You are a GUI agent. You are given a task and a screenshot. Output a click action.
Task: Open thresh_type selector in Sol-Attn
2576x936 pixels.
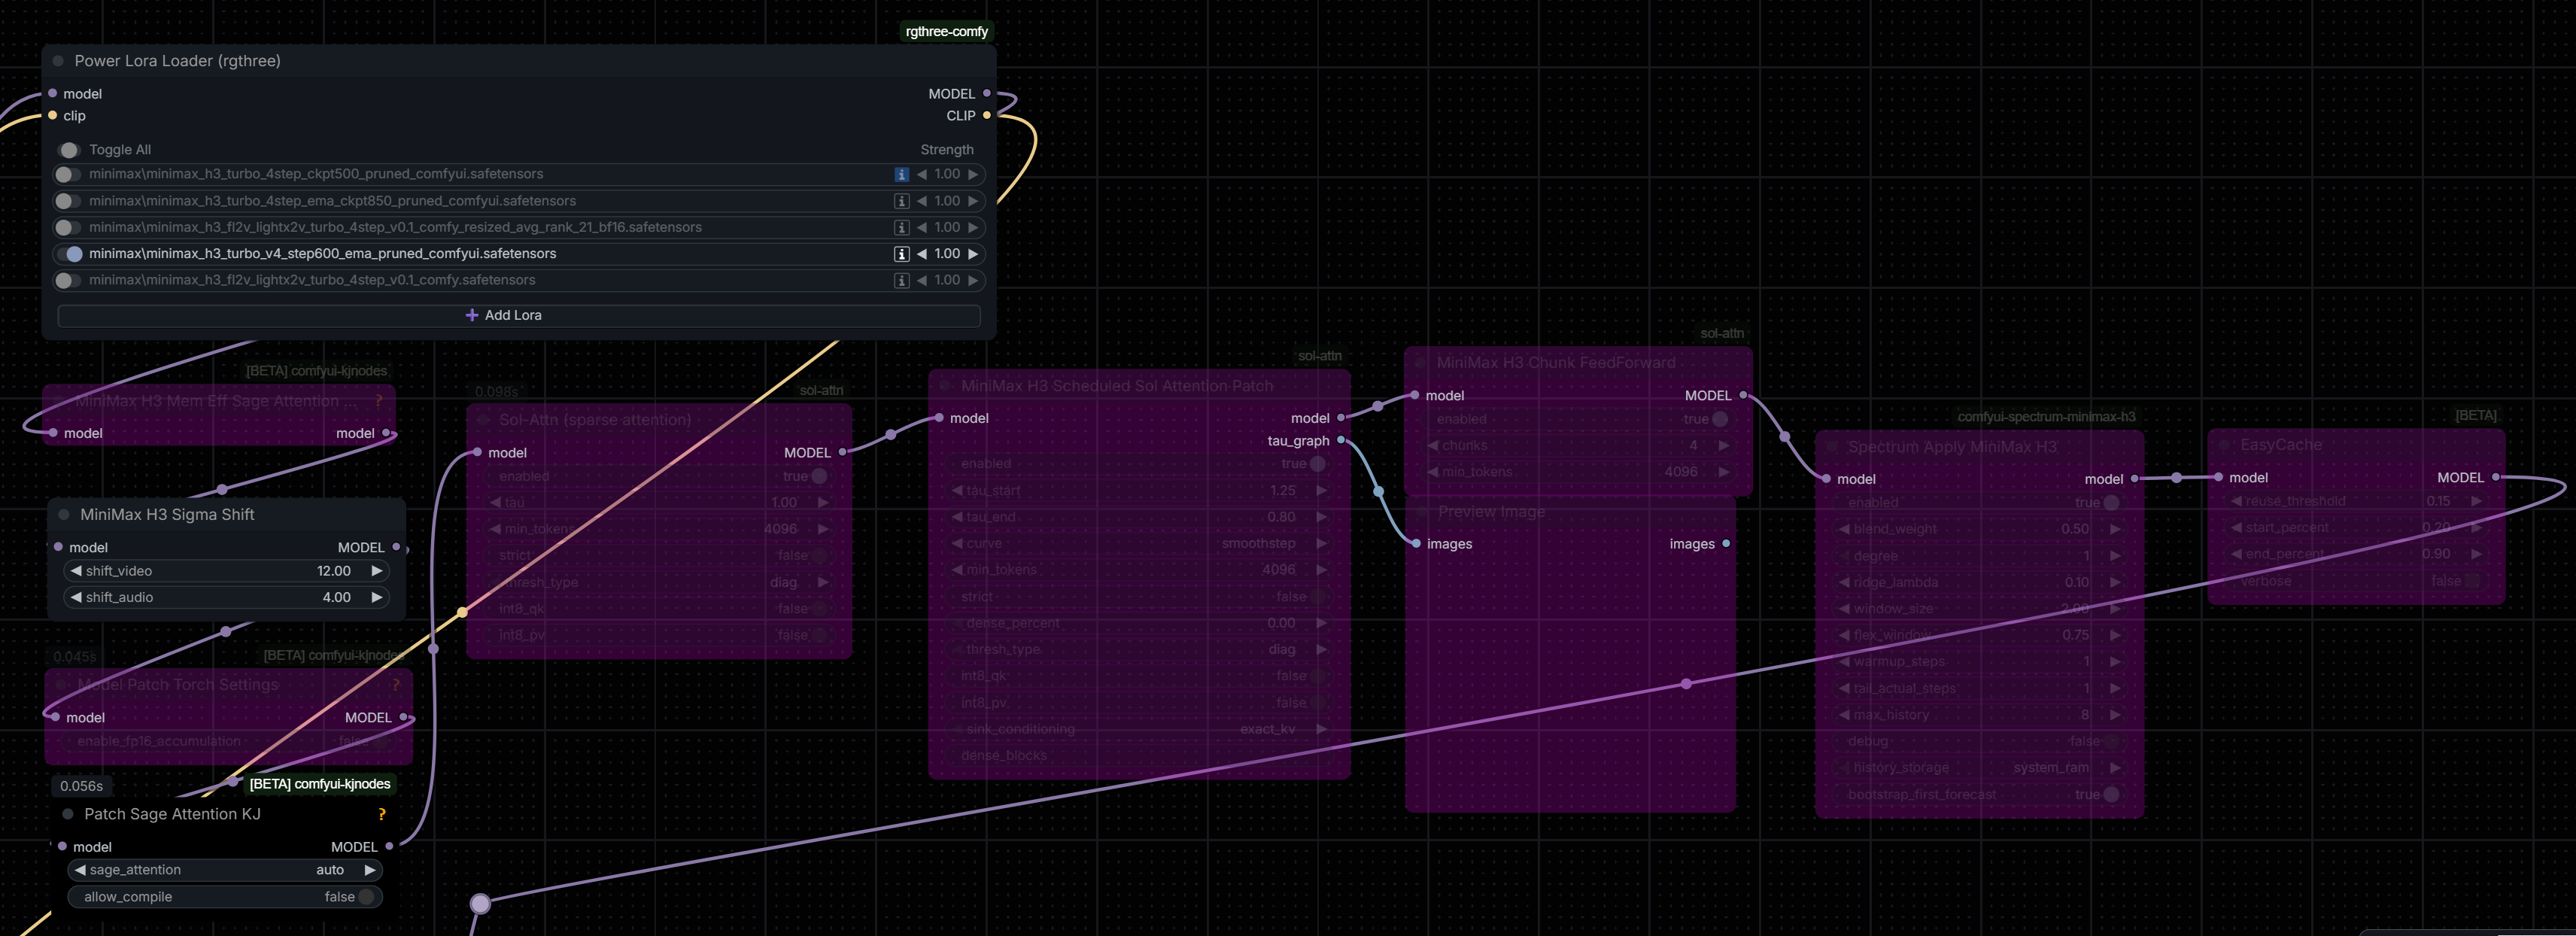coord(660,582)
